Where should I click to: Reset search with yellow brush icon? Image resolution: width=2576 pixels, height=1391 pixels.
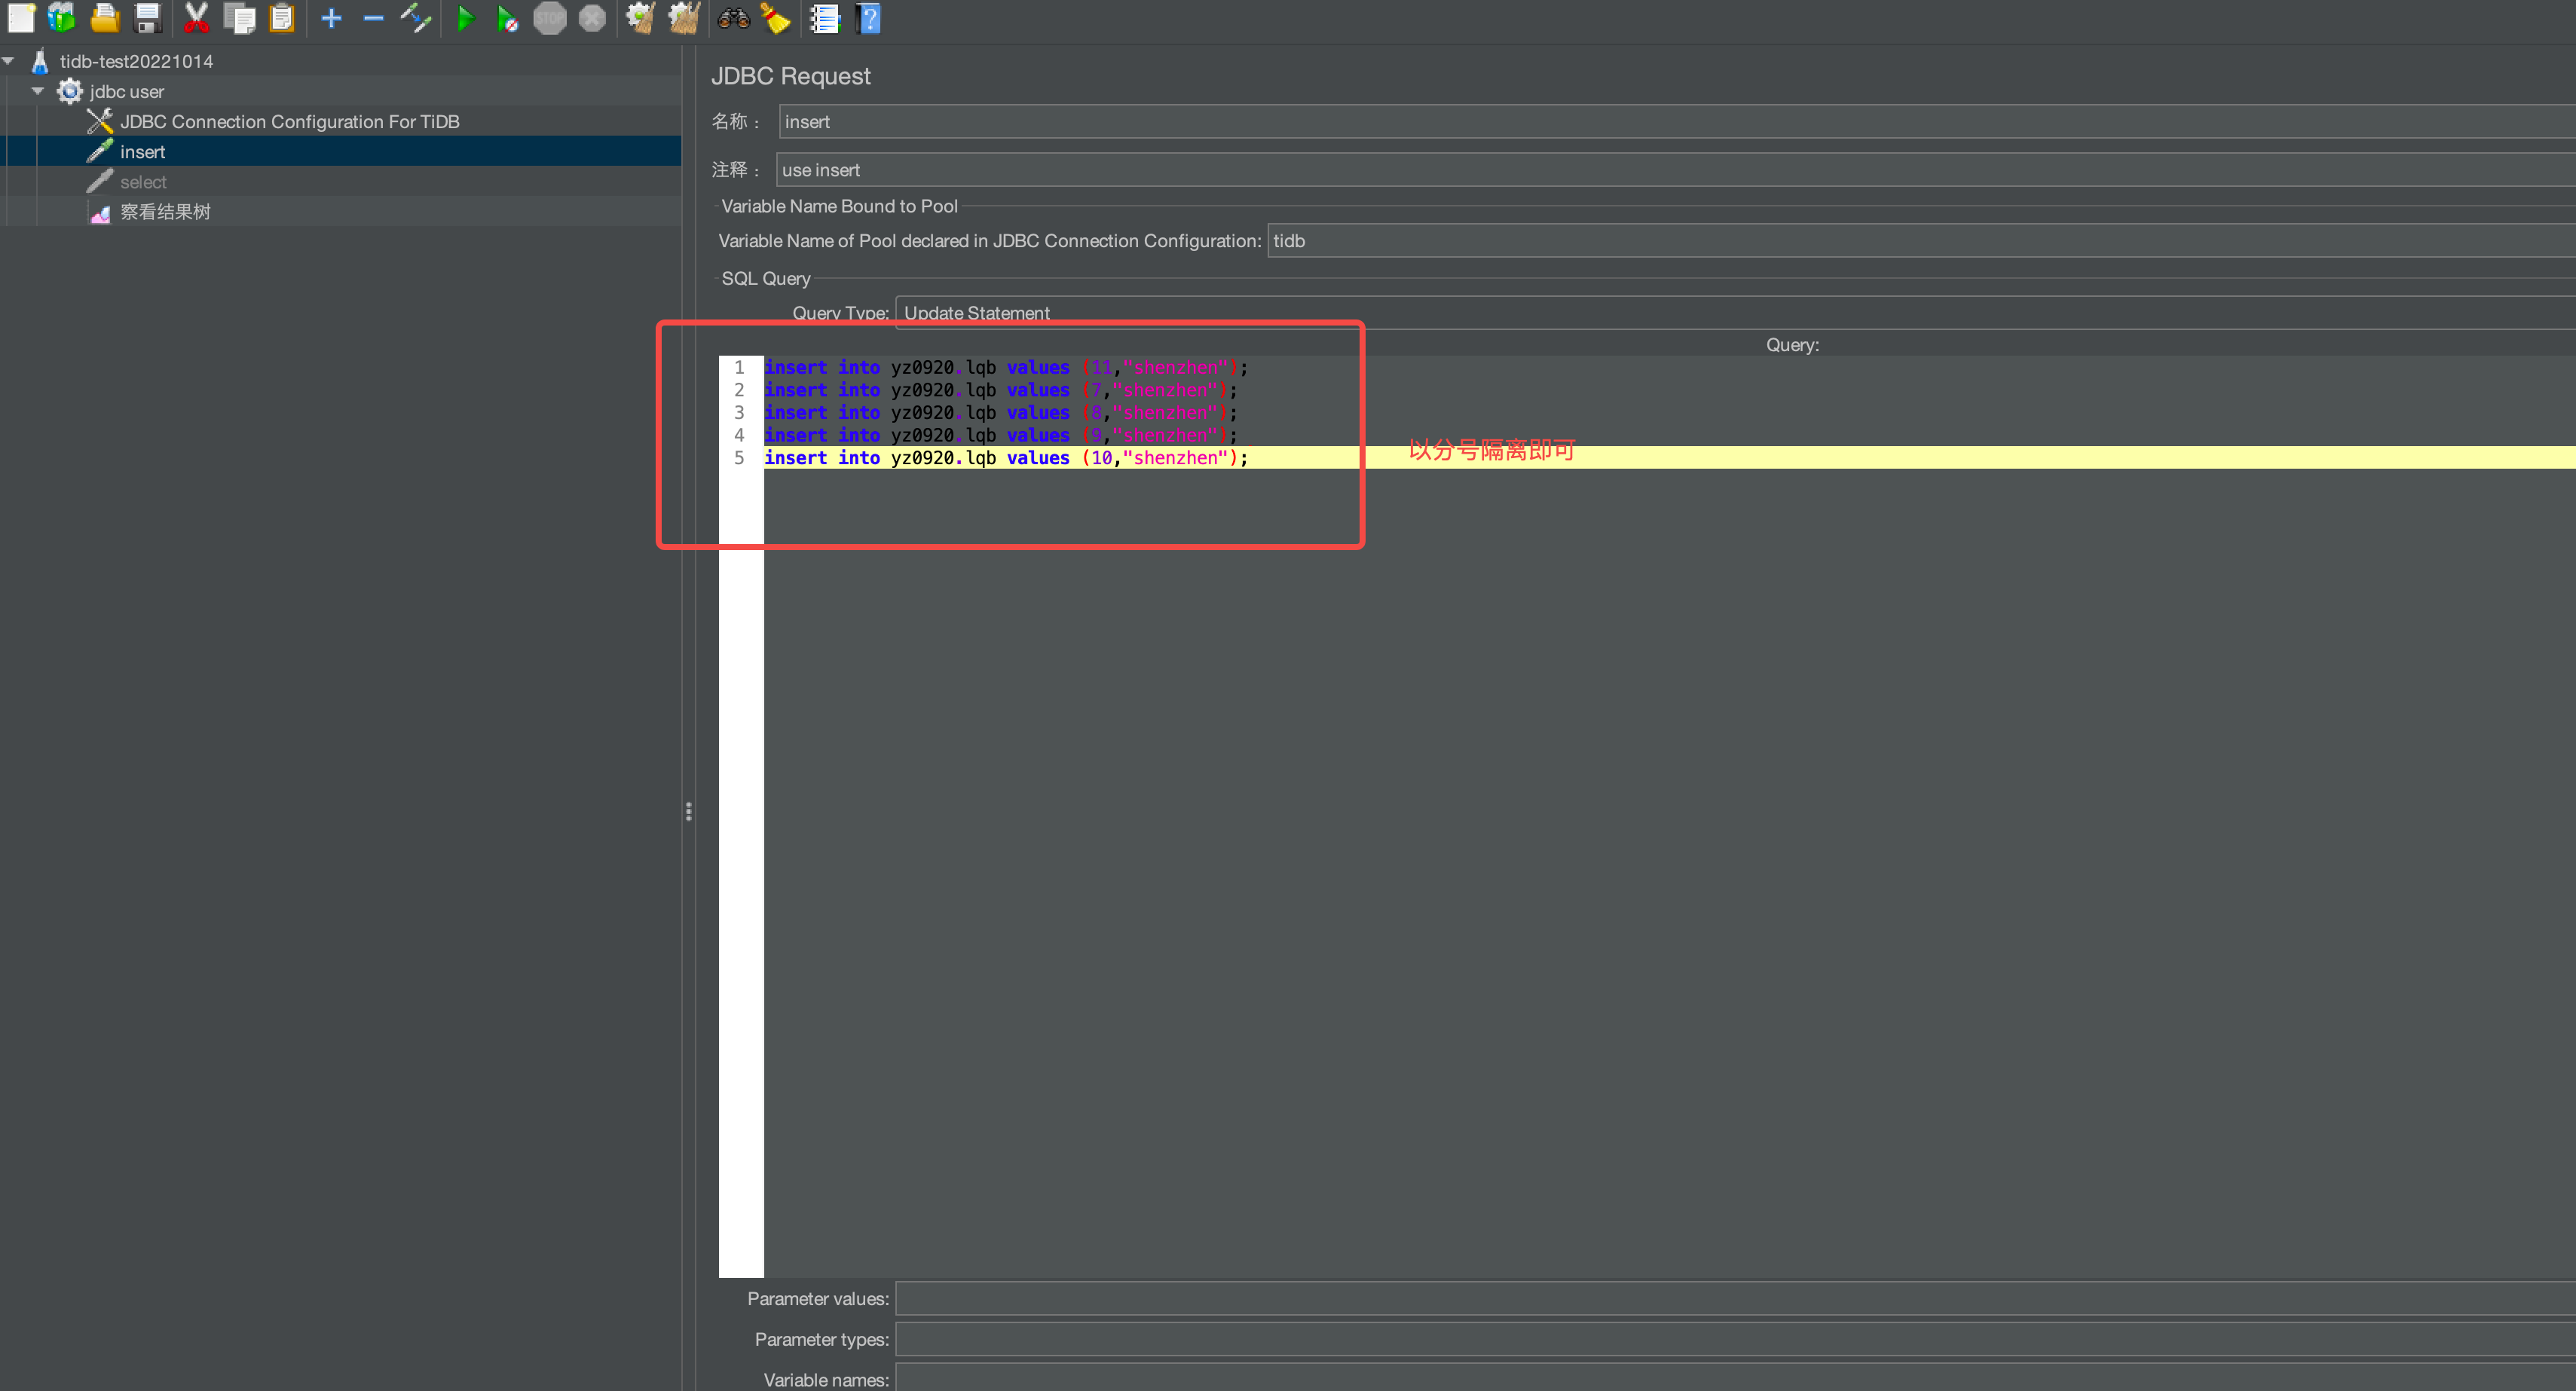(776, 17)
